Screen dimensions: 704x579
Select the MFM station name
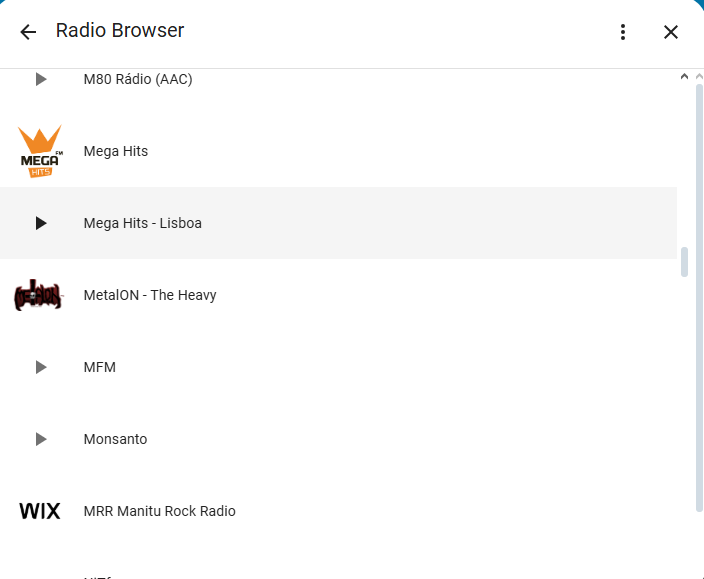100,367
